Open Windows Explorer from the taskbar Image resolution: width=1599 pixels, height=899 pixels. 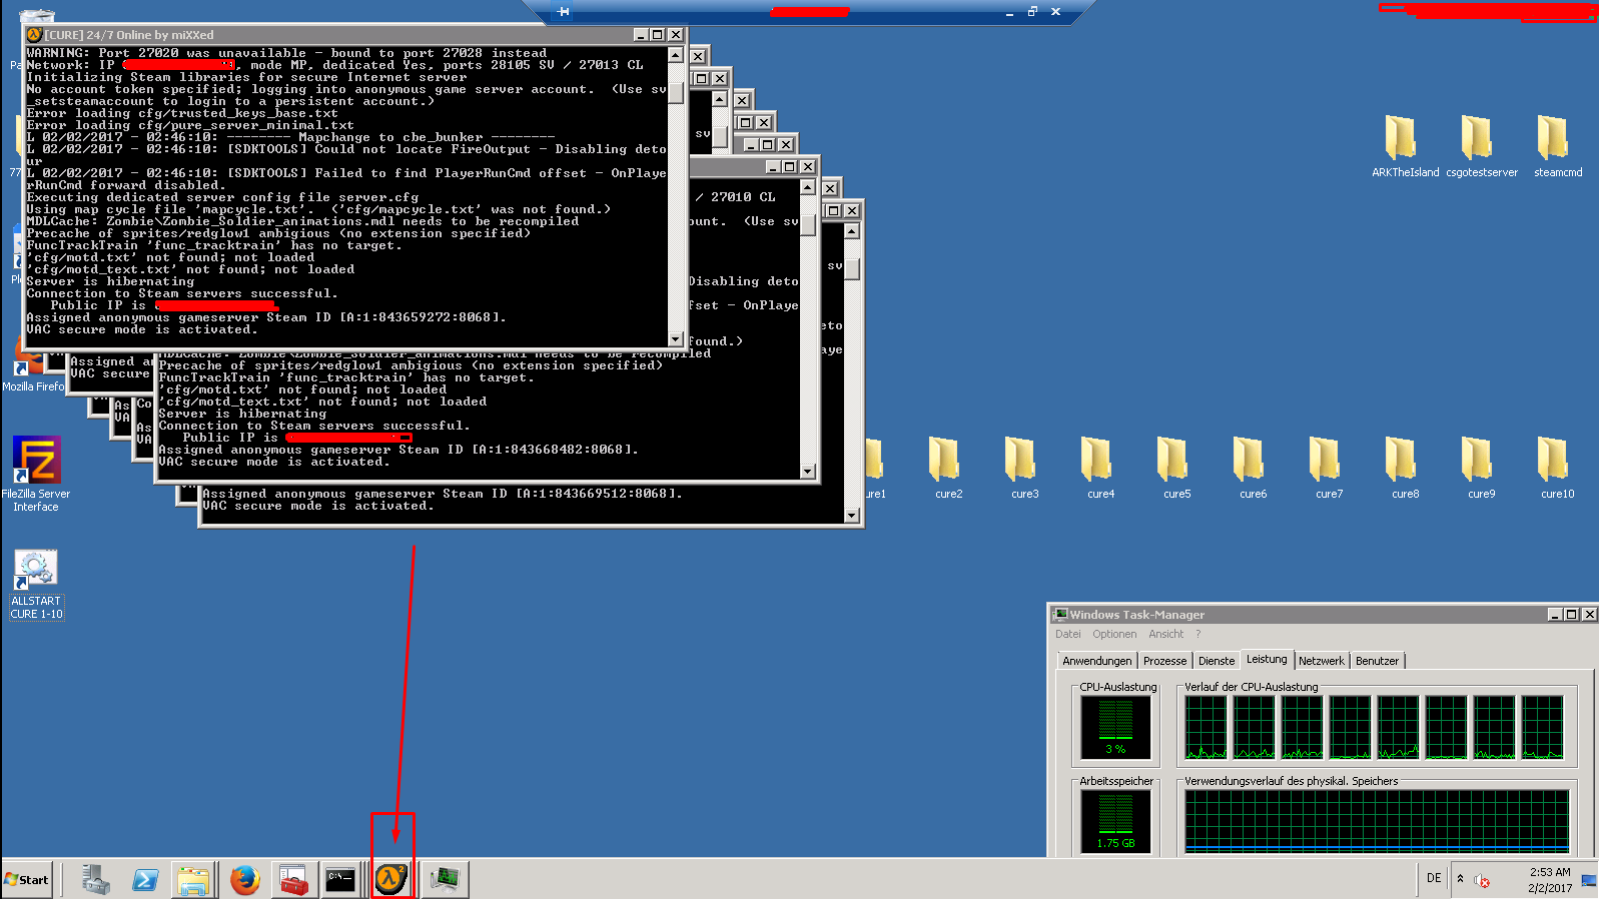click(x=193, y=880)
